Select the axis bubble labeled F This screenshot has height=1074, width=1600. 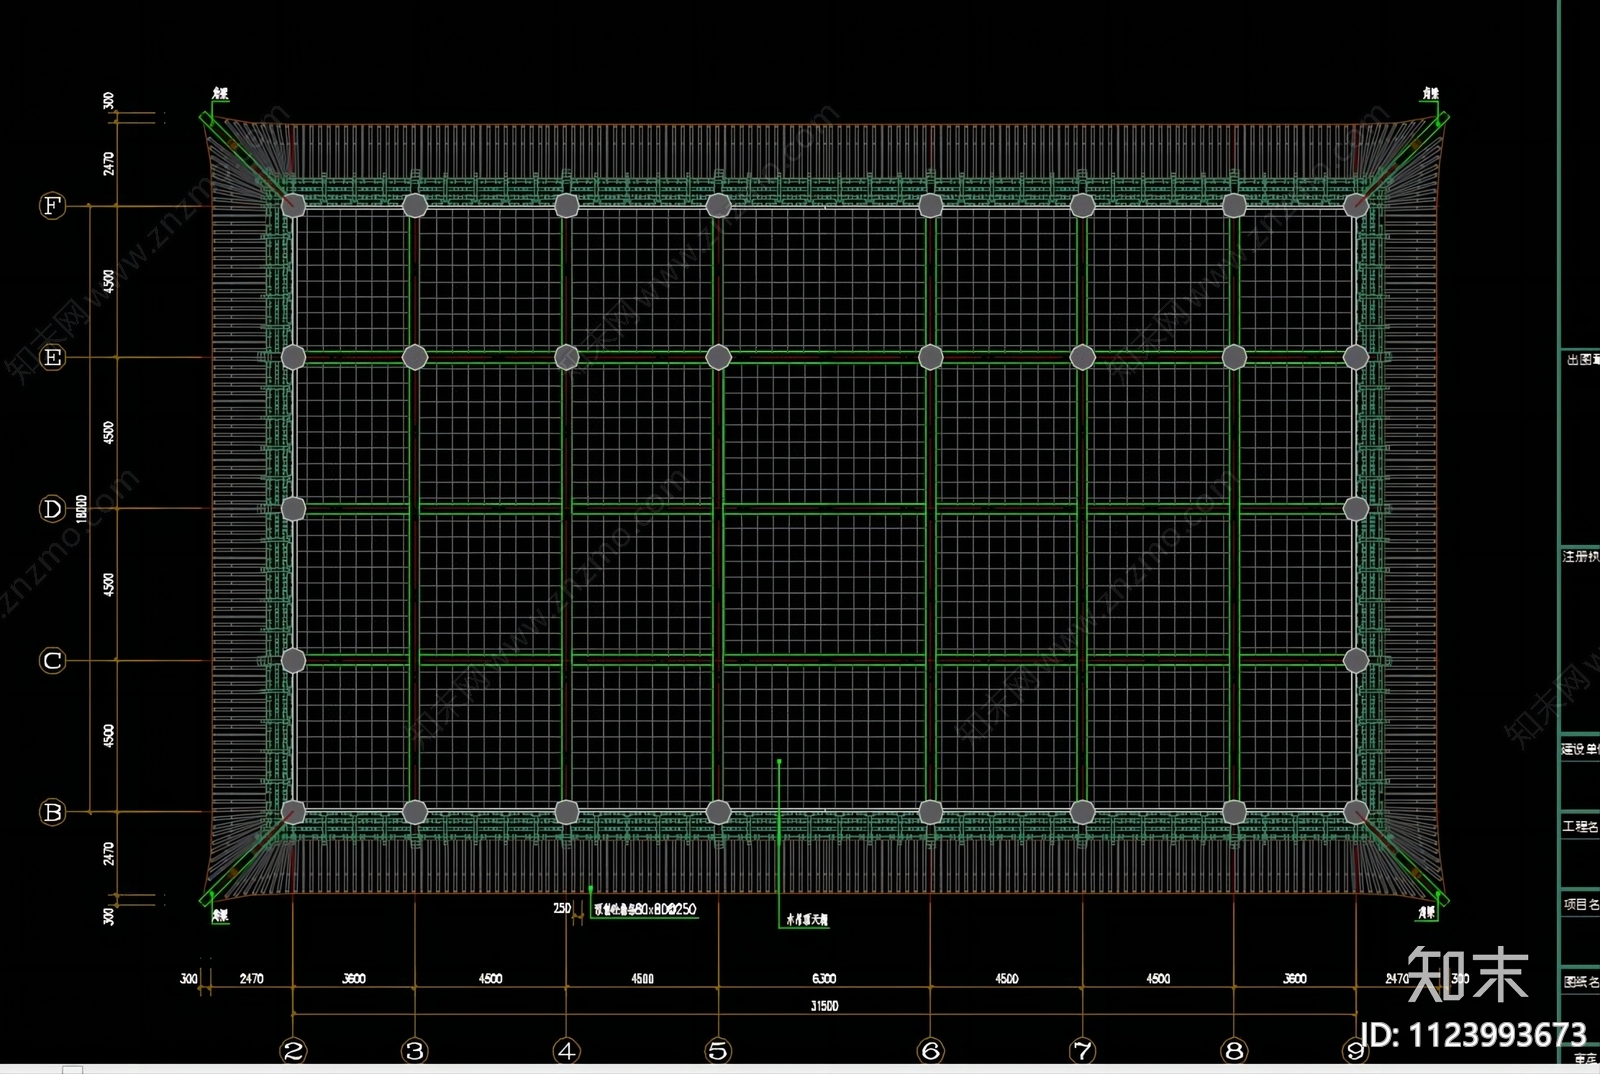(x=52, y=206)
